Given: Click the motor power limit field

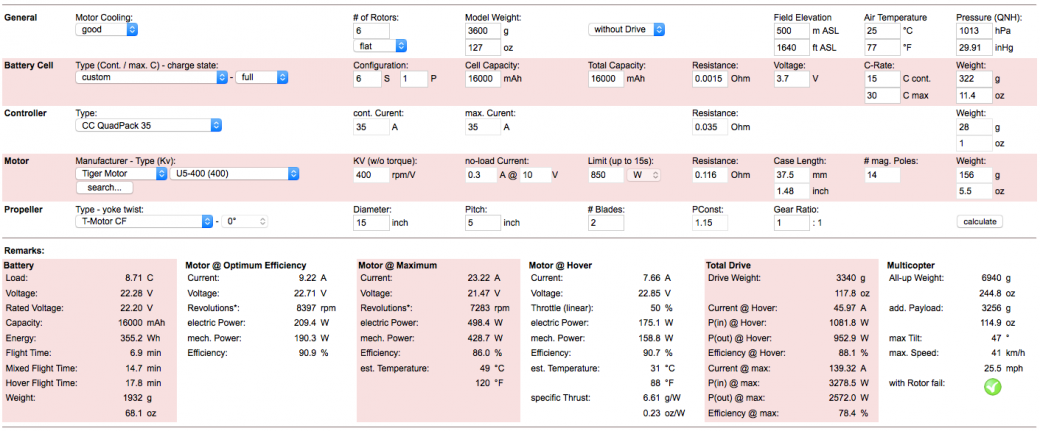Looking at the screenshot, I should click(x=606, y=175).
